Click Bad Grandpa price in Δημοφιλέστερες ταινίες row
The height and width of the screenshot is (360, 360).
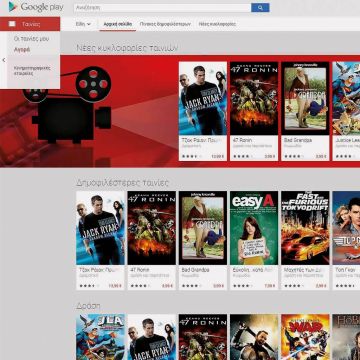click(219, 286)
